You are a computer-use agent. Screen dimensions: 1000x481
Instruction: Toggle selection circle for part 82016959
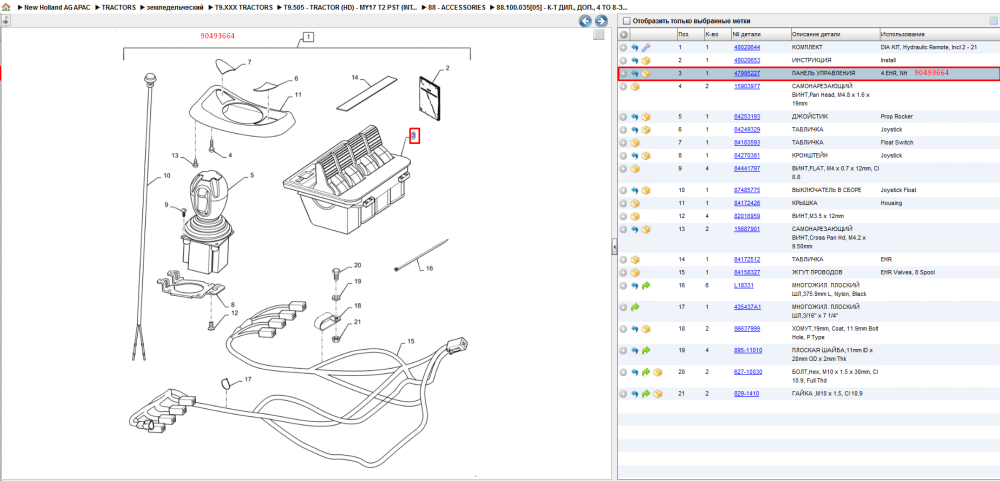(624, 216)
